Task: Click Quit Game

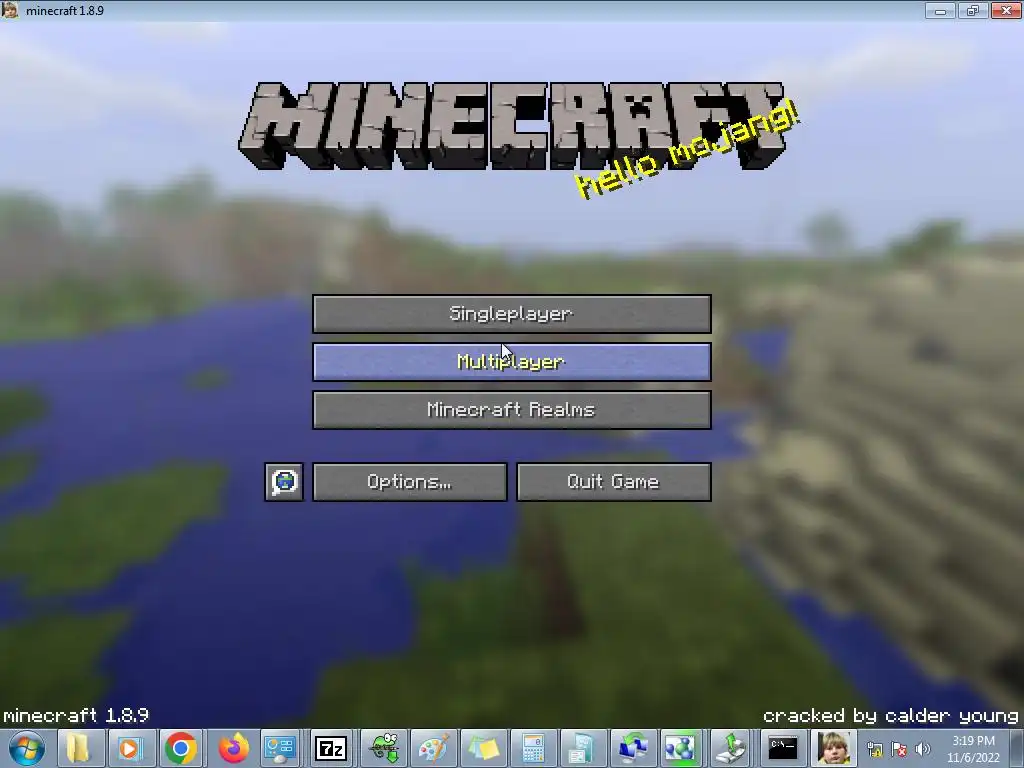Action: pos(614,482)
